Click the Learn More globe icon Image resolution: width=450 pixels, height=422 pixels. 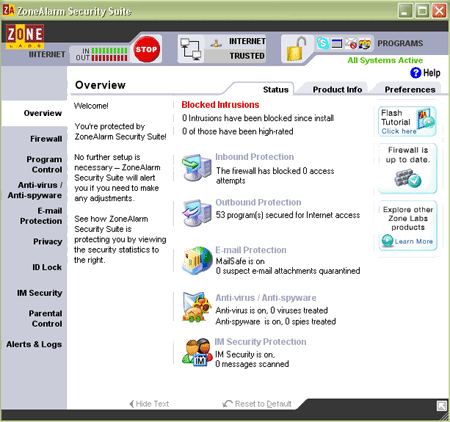(x=387, y=241)
